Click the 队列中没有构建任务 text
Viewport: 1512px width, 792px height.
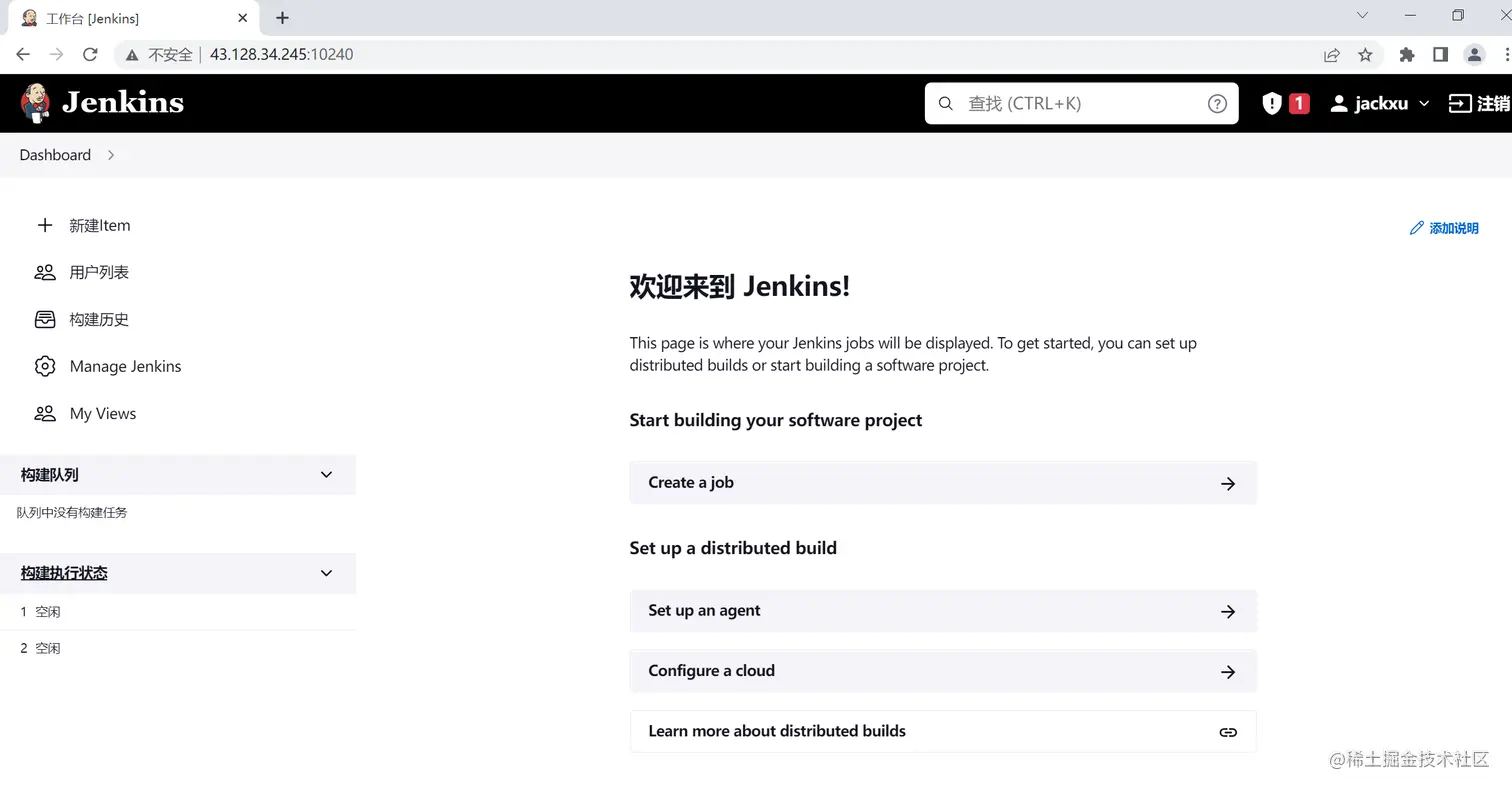pos(72,512)
